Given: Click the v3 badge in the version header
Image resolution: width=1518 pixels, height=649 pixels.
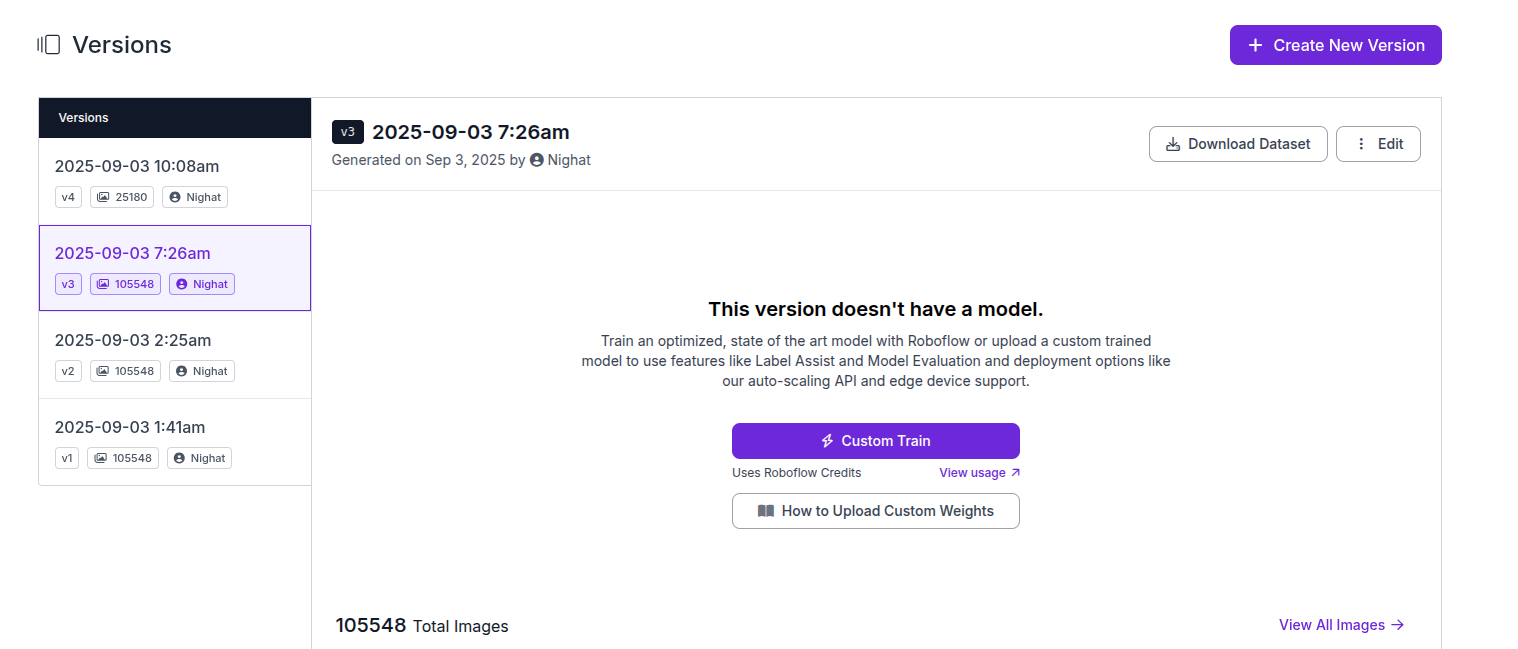Looking at the screenshot, I should pos(348,132).
